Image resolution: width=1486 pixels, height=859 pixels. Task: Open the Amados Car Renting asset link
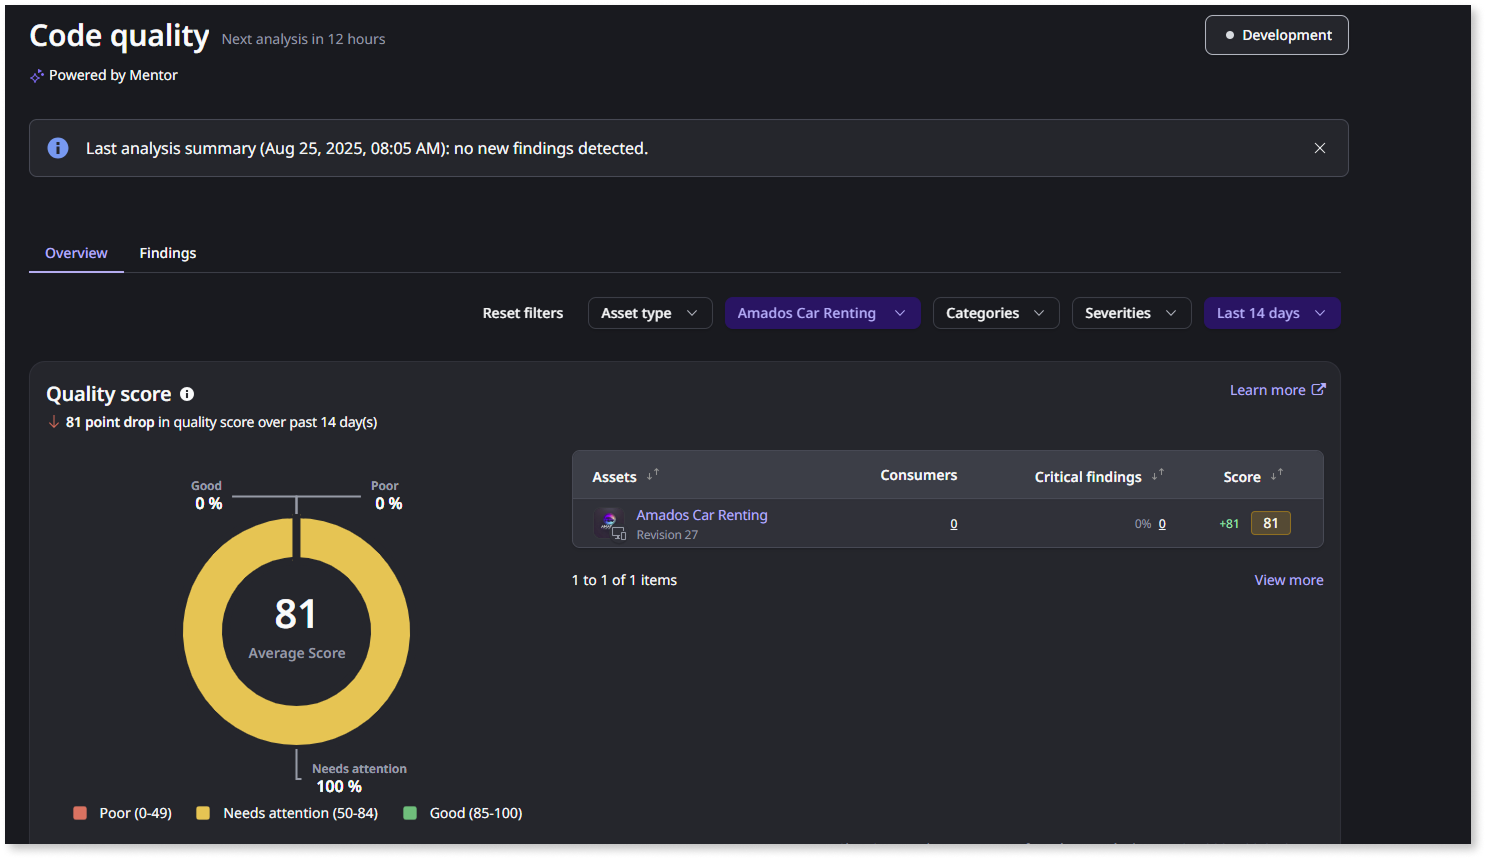pyautogui.click(x=701, y=515)
